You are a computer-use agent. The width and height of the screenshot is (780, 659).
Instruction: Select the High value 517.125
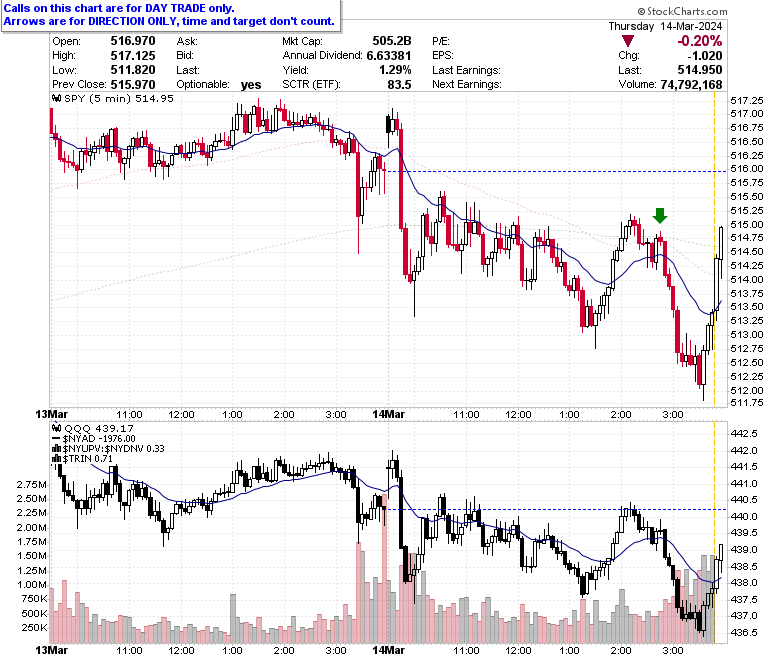(x=133, y=55)
